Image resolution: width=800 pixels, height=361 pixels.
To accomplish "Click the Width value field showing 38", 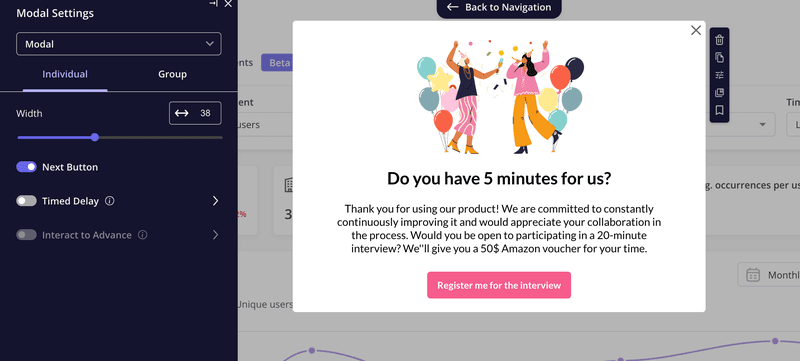I will click(x=195, y=113).
